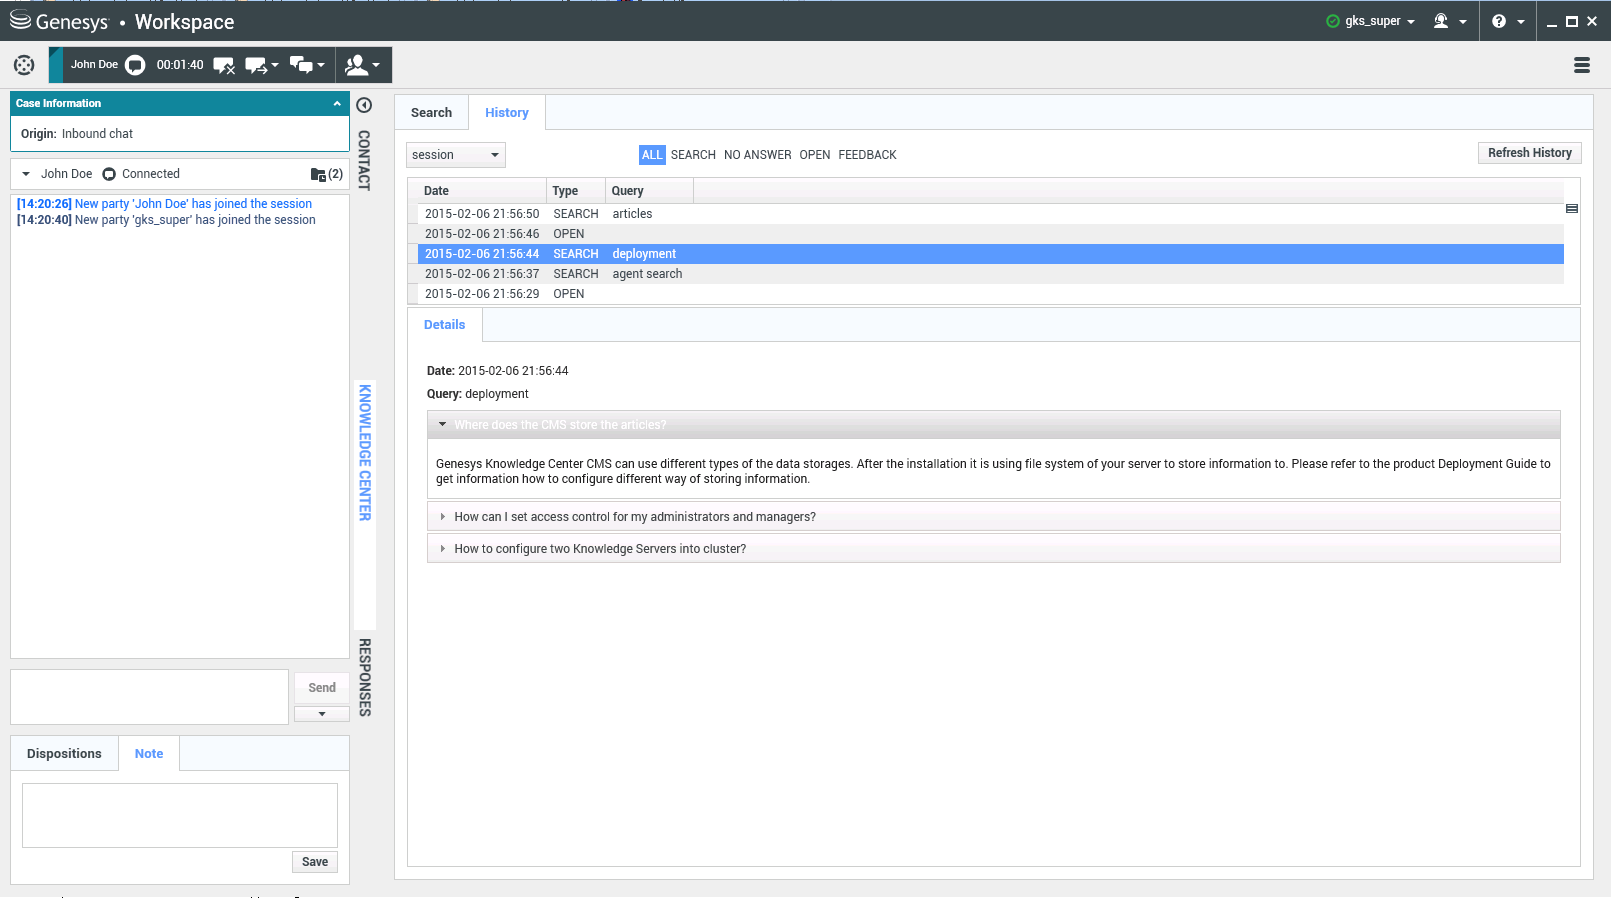This screenshot has width=1611, height=899.
Task: Select the 'deployment' search history row
Action: 990,254
